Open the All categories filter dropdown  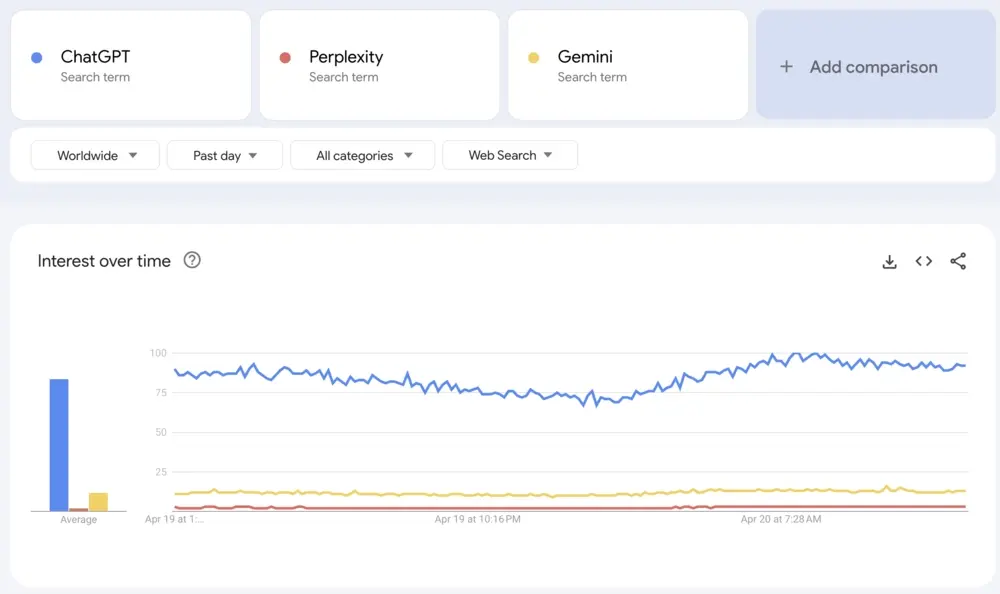point(362,155)
